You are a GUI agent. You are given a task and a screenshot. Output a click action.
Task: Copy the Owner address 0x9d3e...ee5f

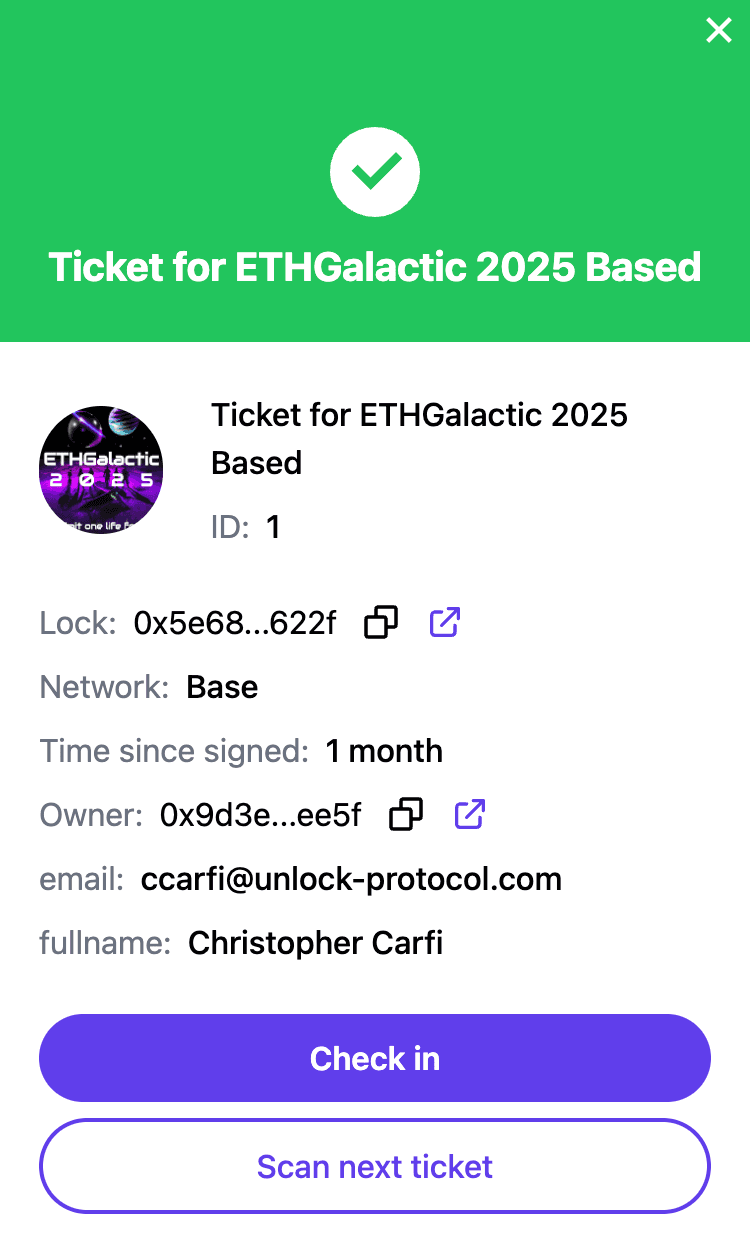point(406,815)
